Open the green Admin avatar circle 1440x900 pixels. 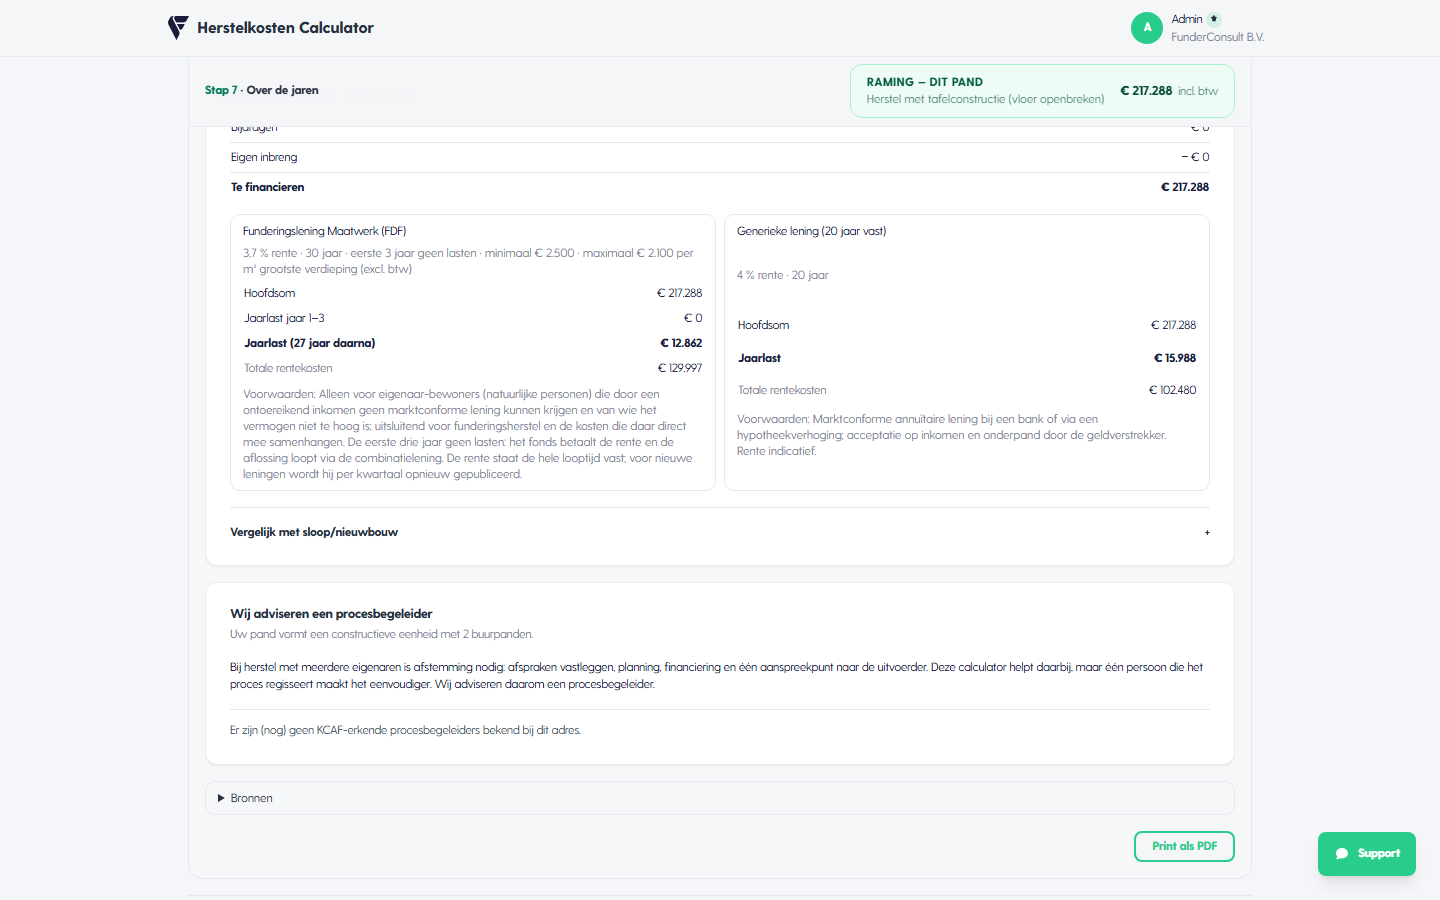(1147, 28)
